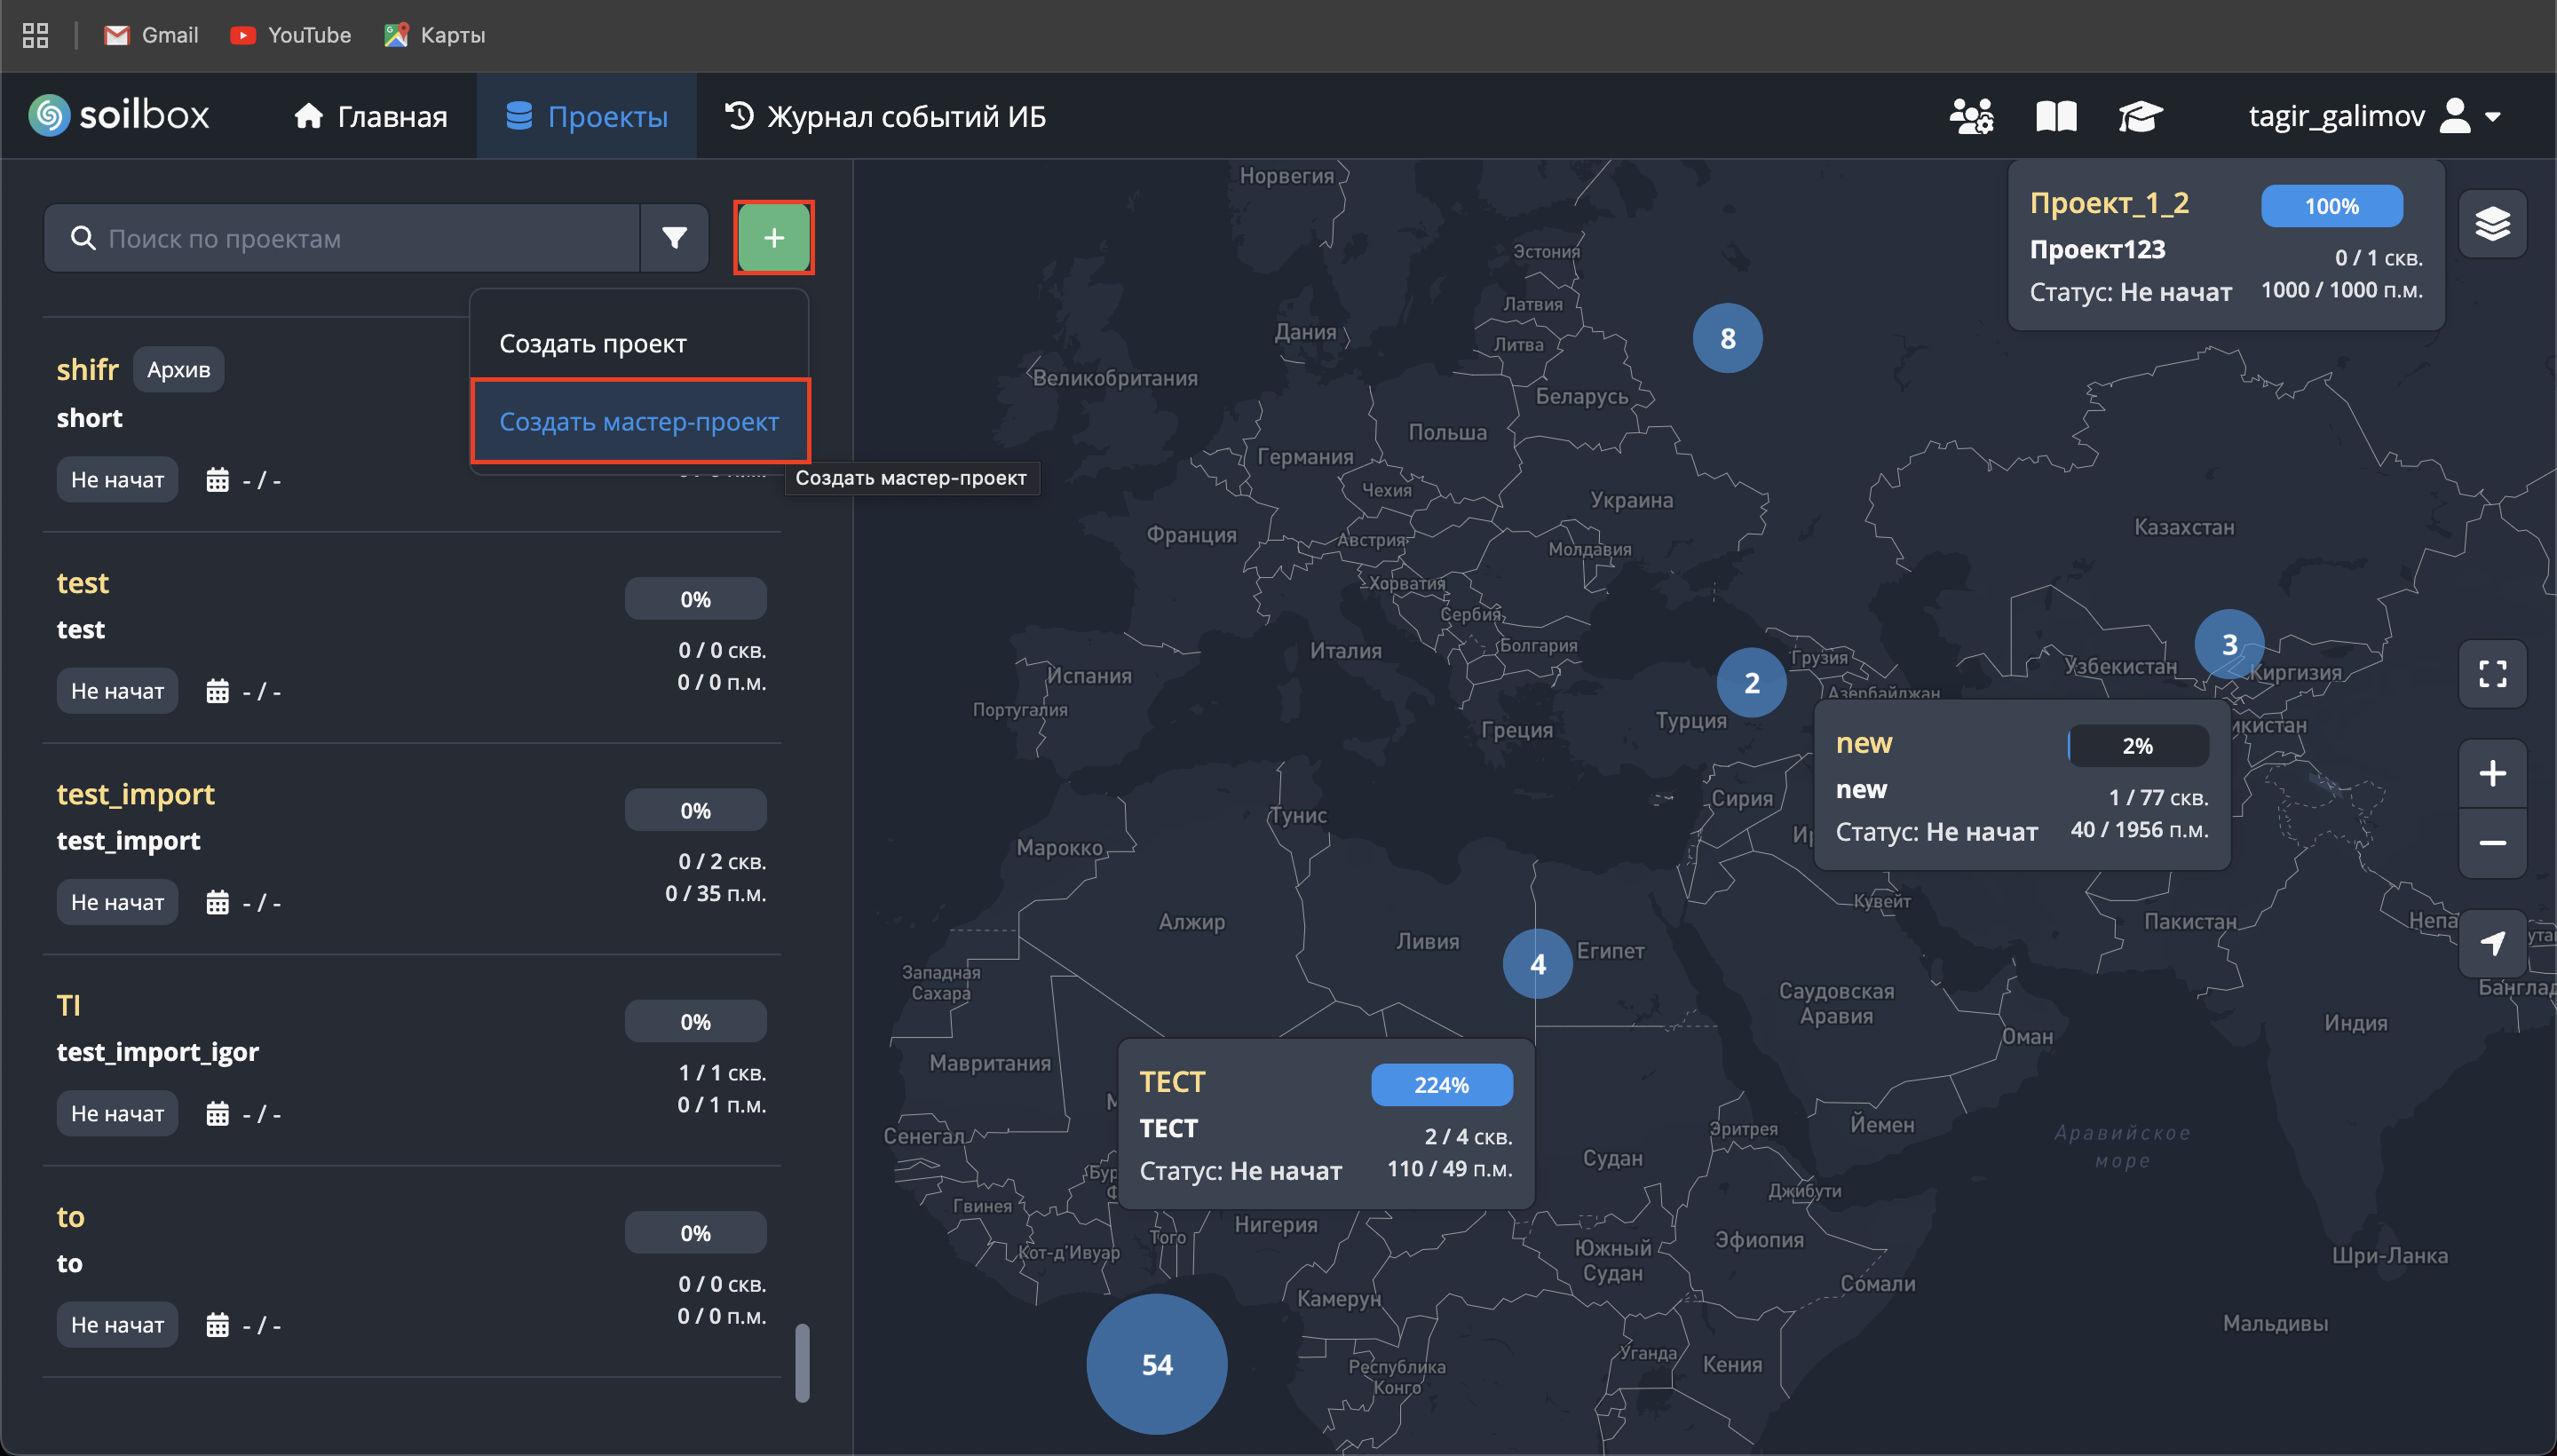Image resolution: width=2557 pixels, height=1456 pixels.
Task: Open the test_import project link
Action: tap(135, 794)
